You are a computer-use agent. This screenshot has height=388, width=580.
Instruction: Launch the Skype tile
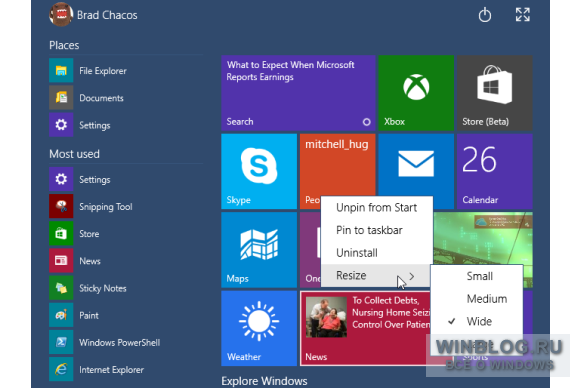tap(259, 172)
